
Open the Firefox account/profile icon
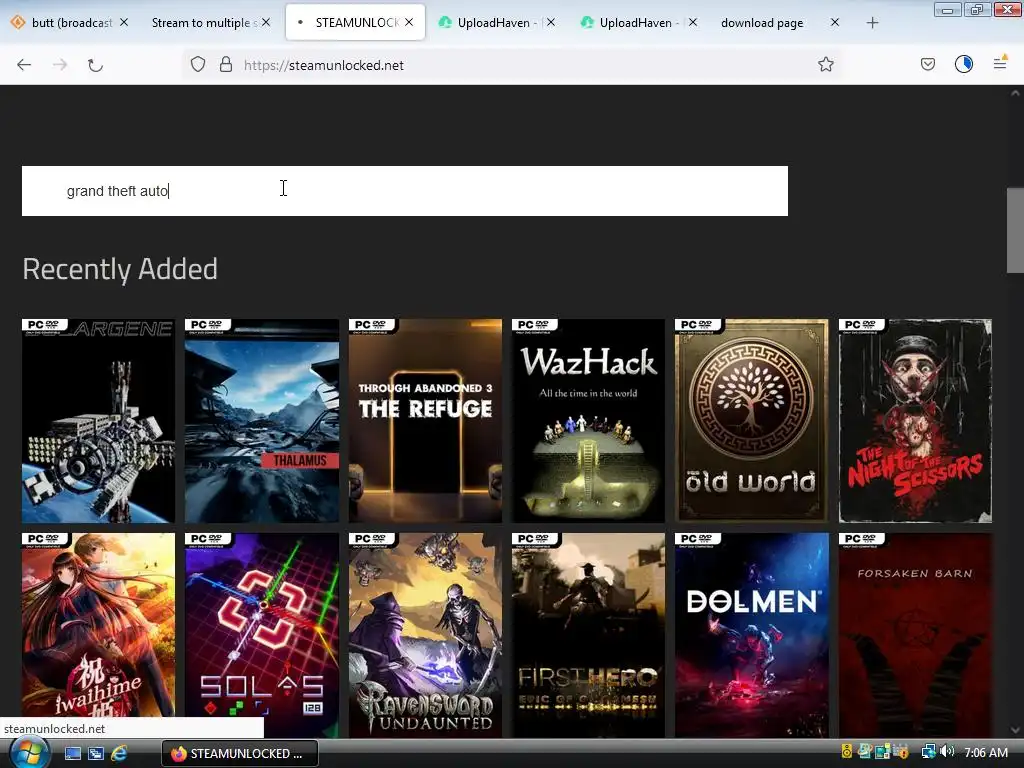coord(964,64)
